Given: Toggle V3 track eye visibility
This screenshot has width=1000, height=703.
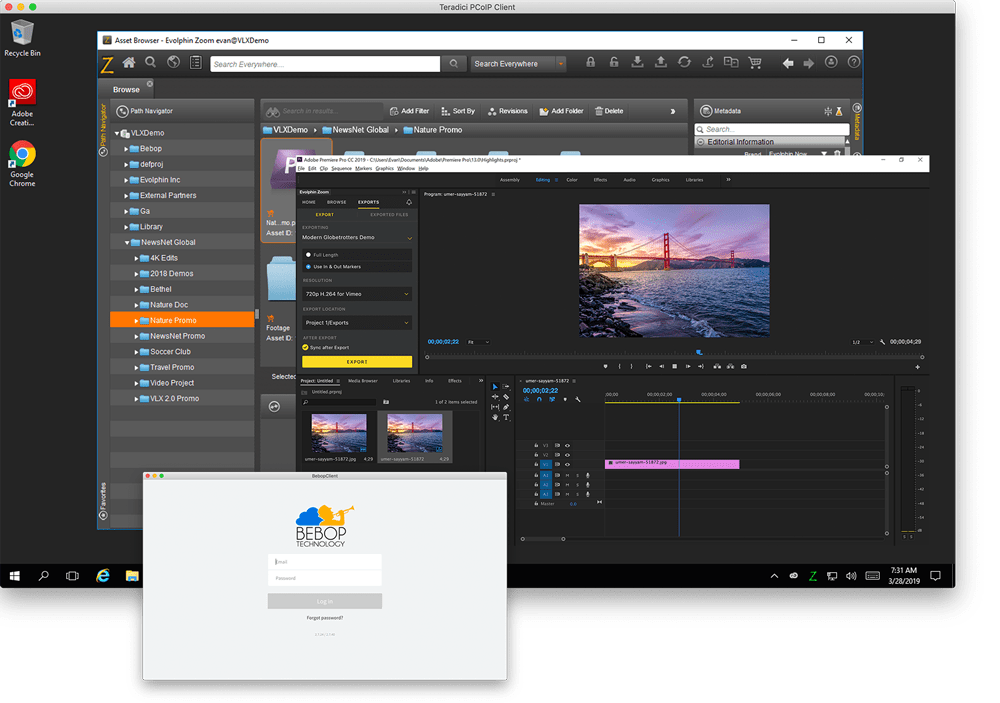Looking at the screenshot, I should coord(567,446).
